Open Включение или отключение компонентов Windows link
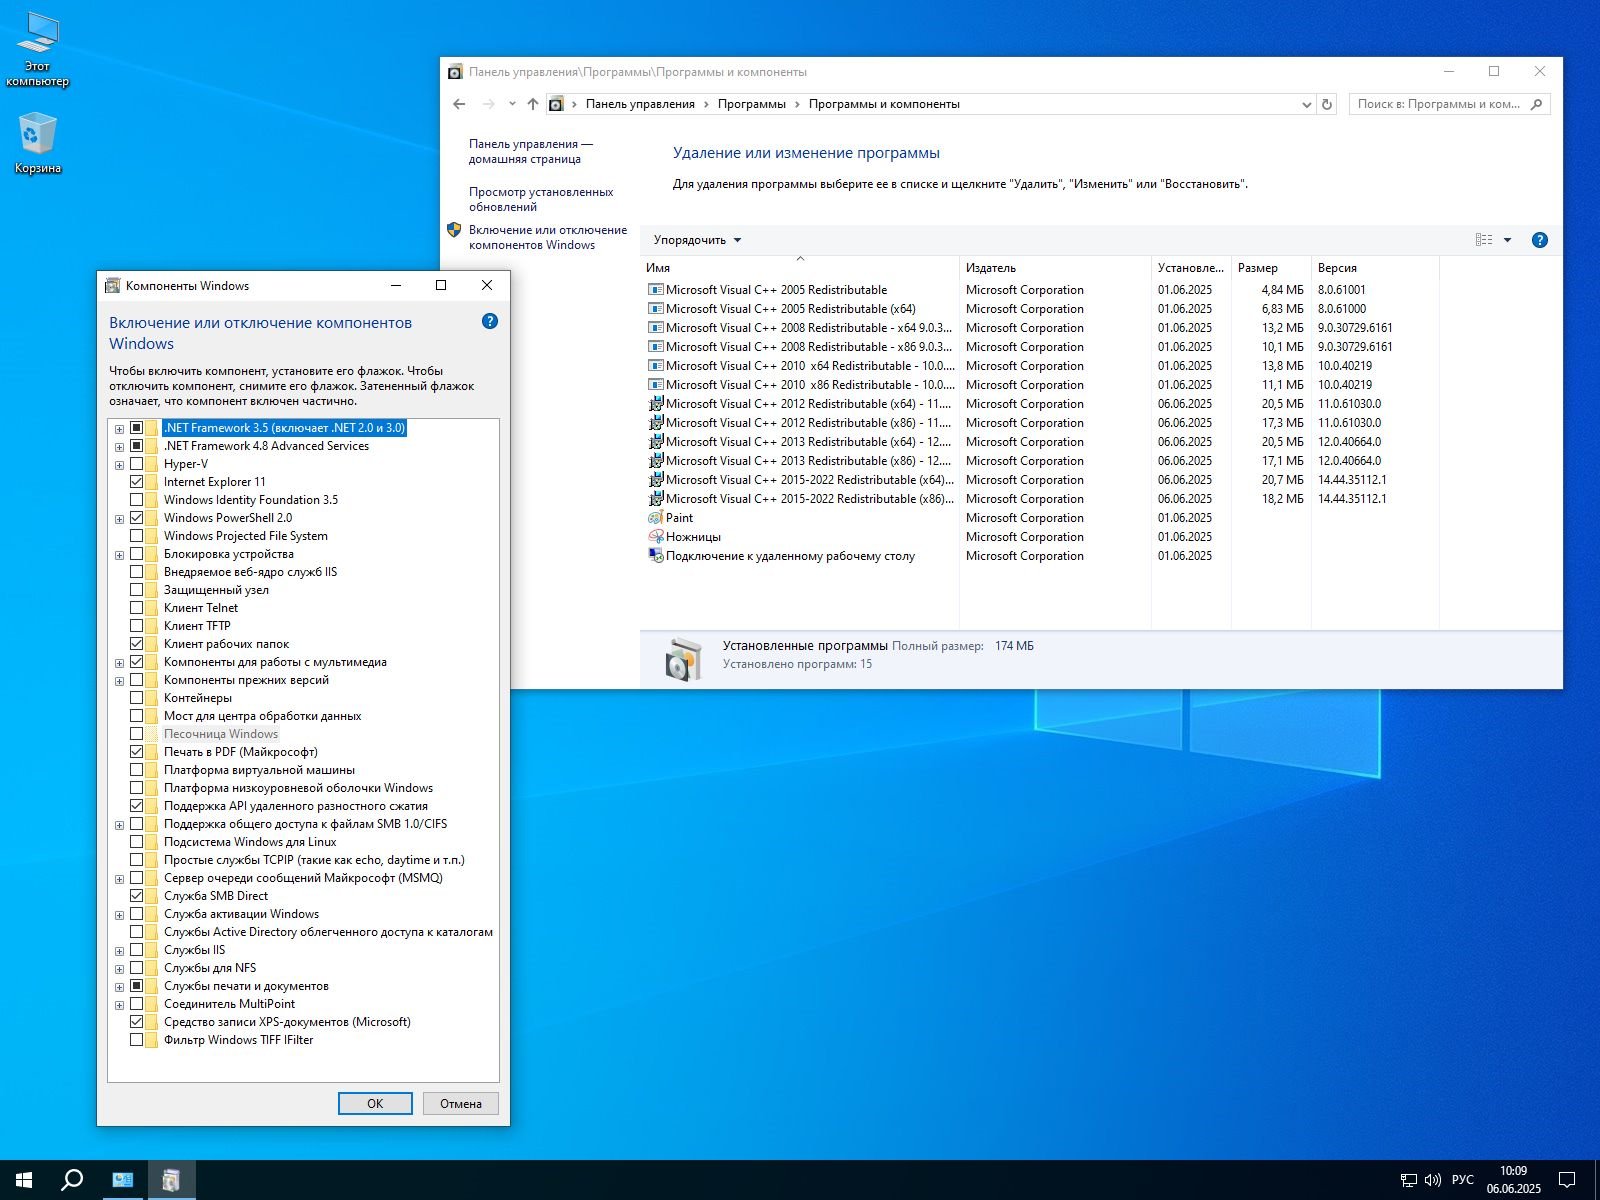 (548, 237)
